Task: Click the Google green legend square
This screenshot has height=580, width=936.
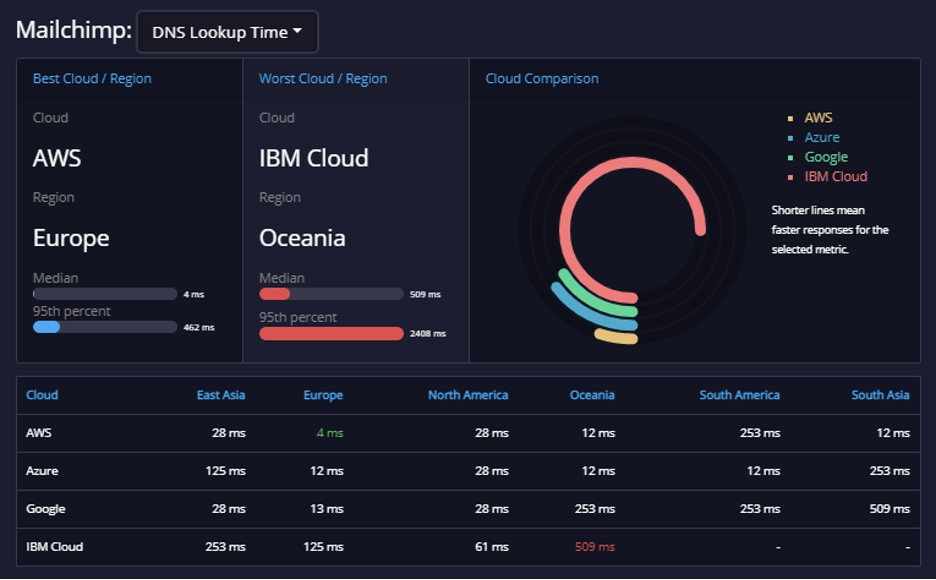Action: 790,158
